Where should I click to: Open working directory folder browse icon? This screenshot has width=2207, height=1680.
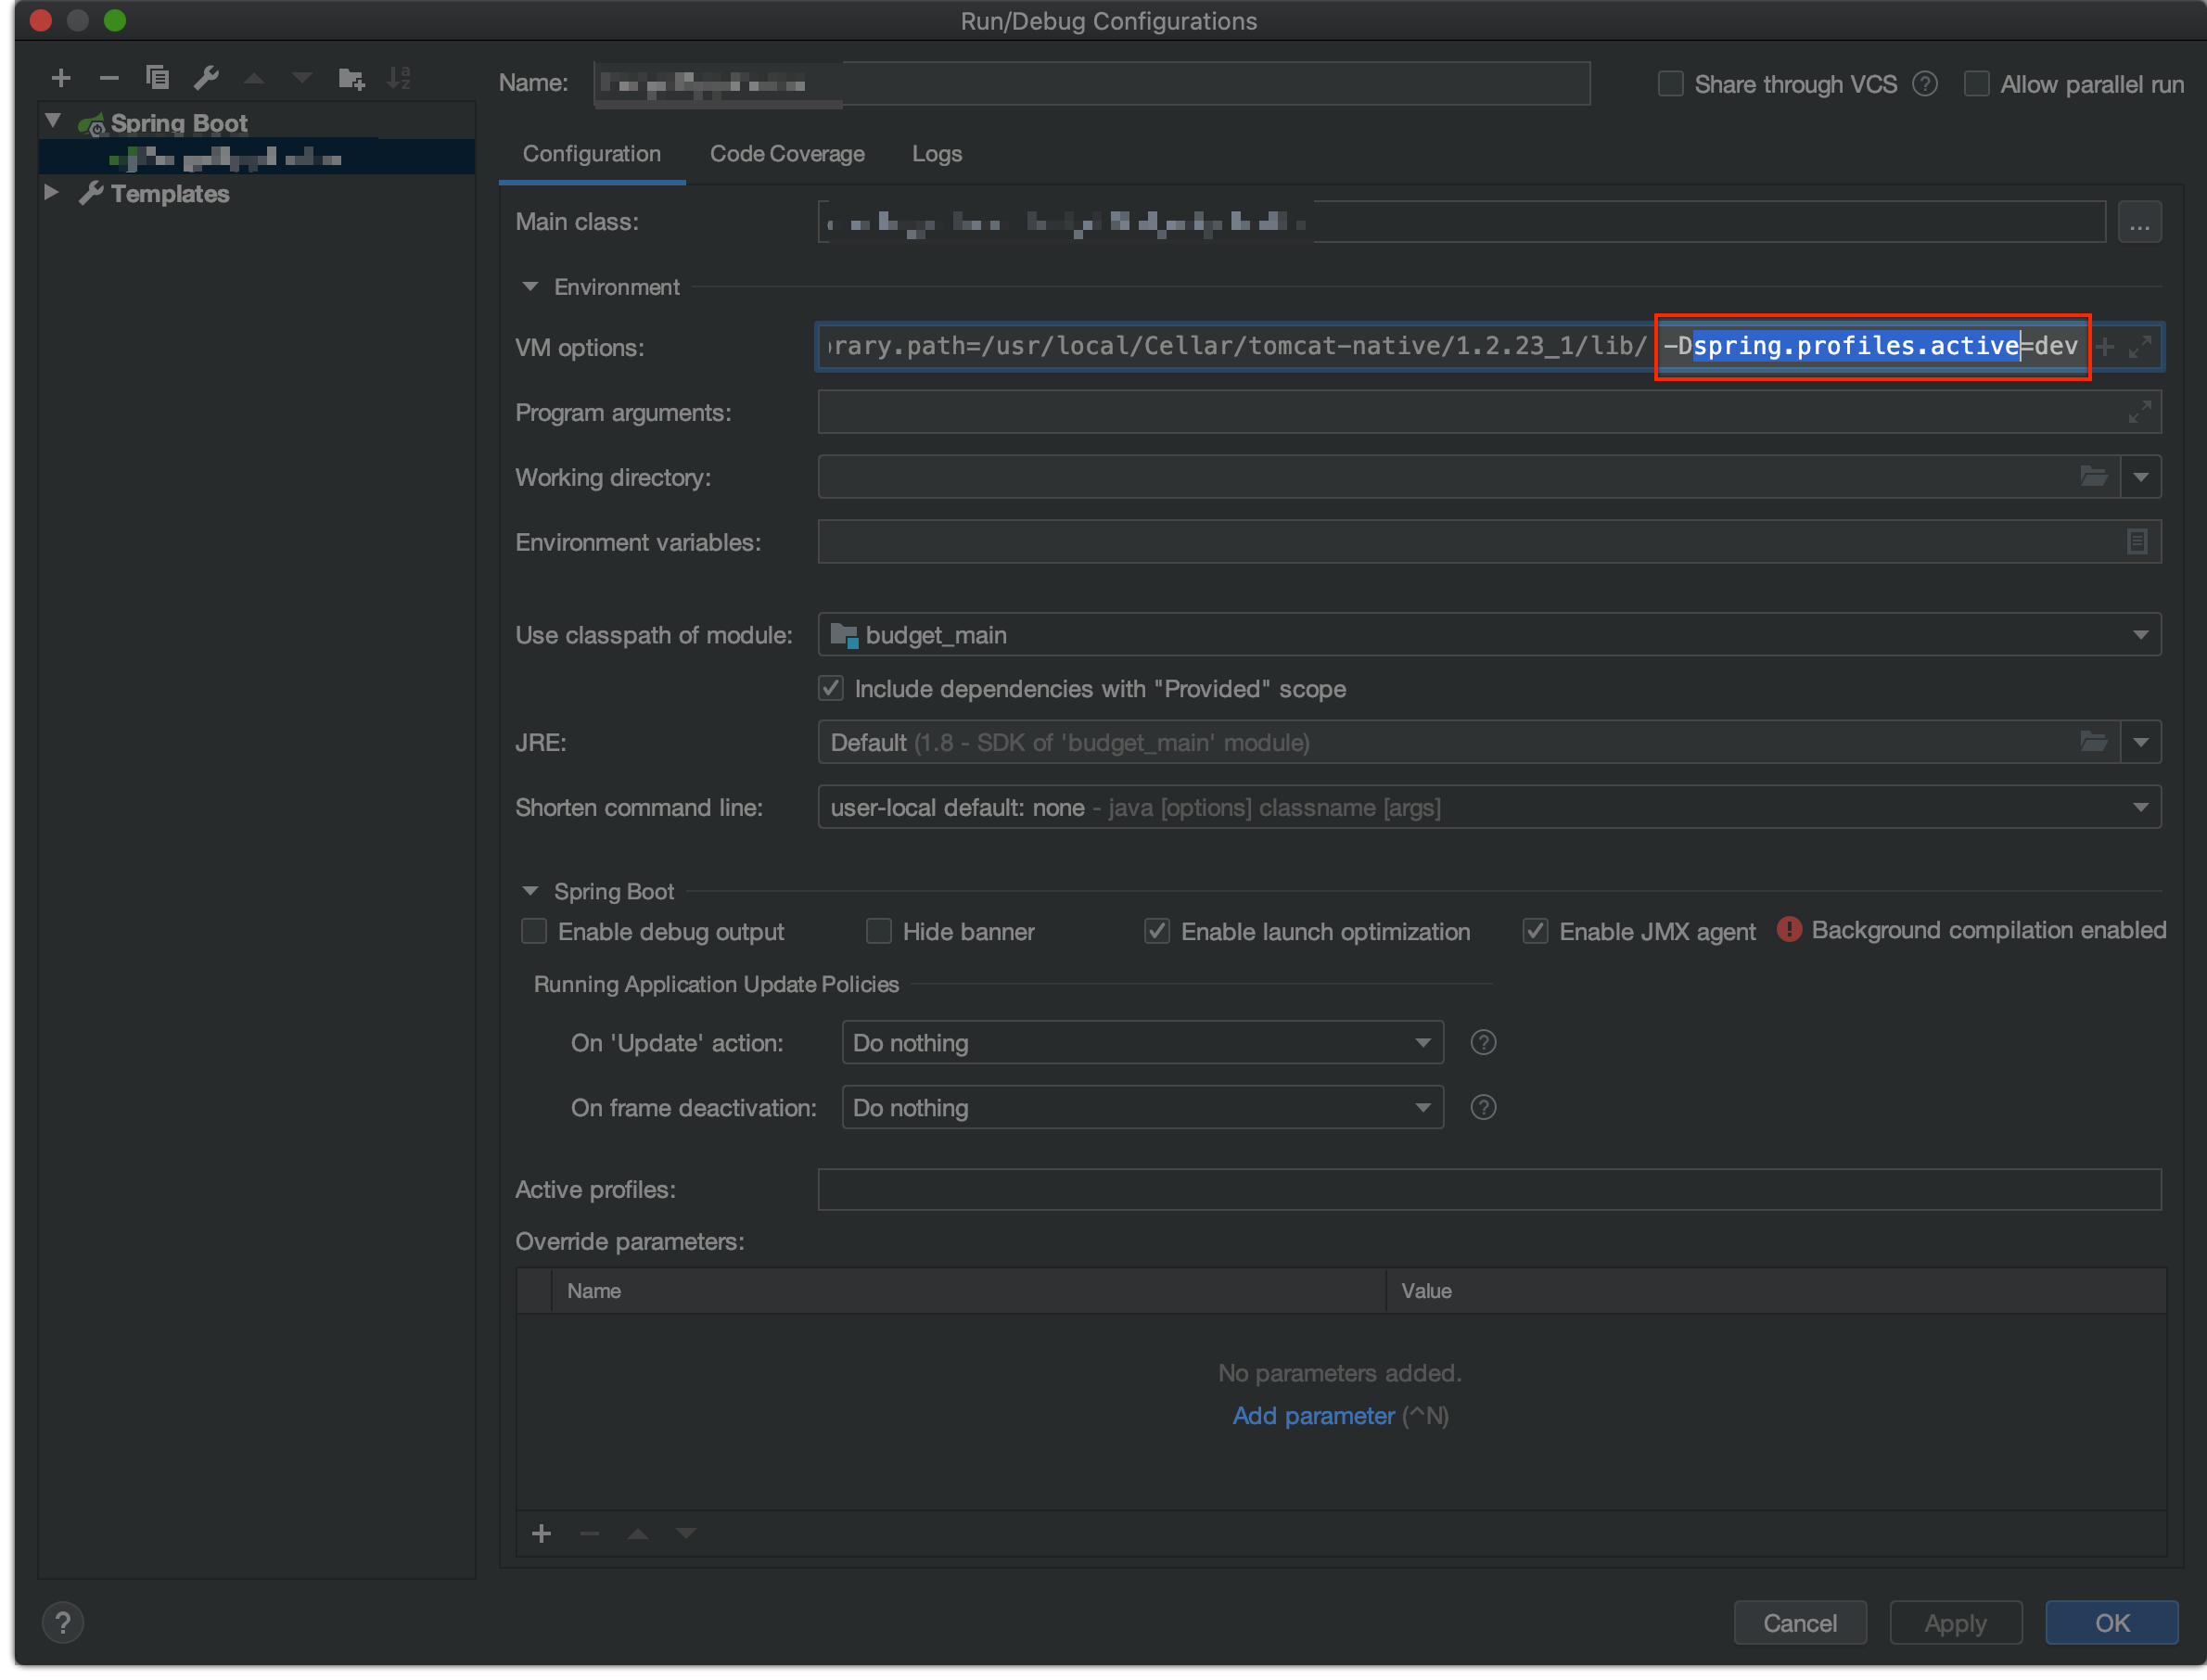[2093, 477]
